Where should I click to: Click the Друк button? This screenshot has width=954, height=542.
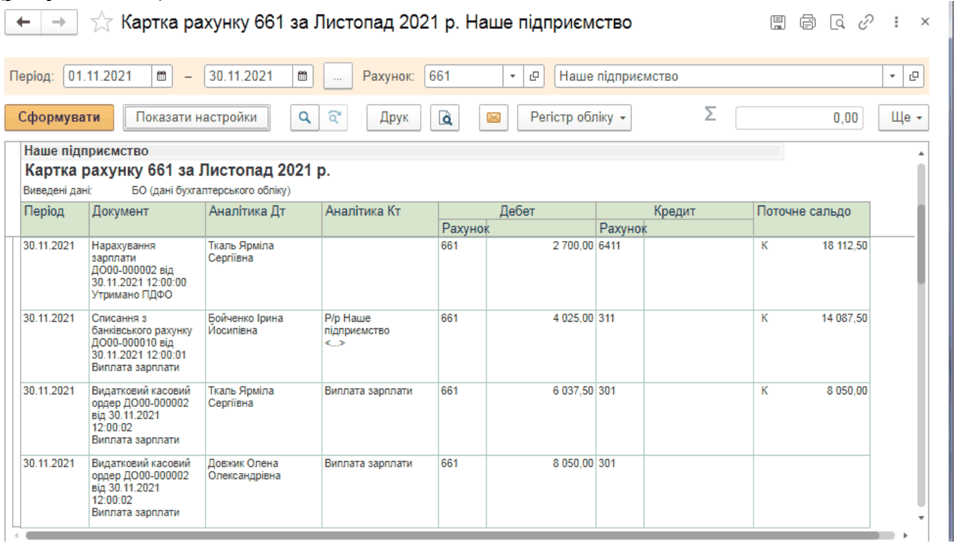tap(394, 117)
